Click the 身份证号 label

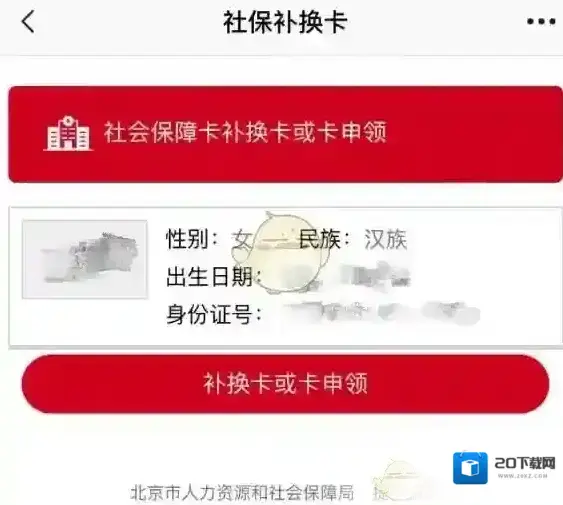210,314
